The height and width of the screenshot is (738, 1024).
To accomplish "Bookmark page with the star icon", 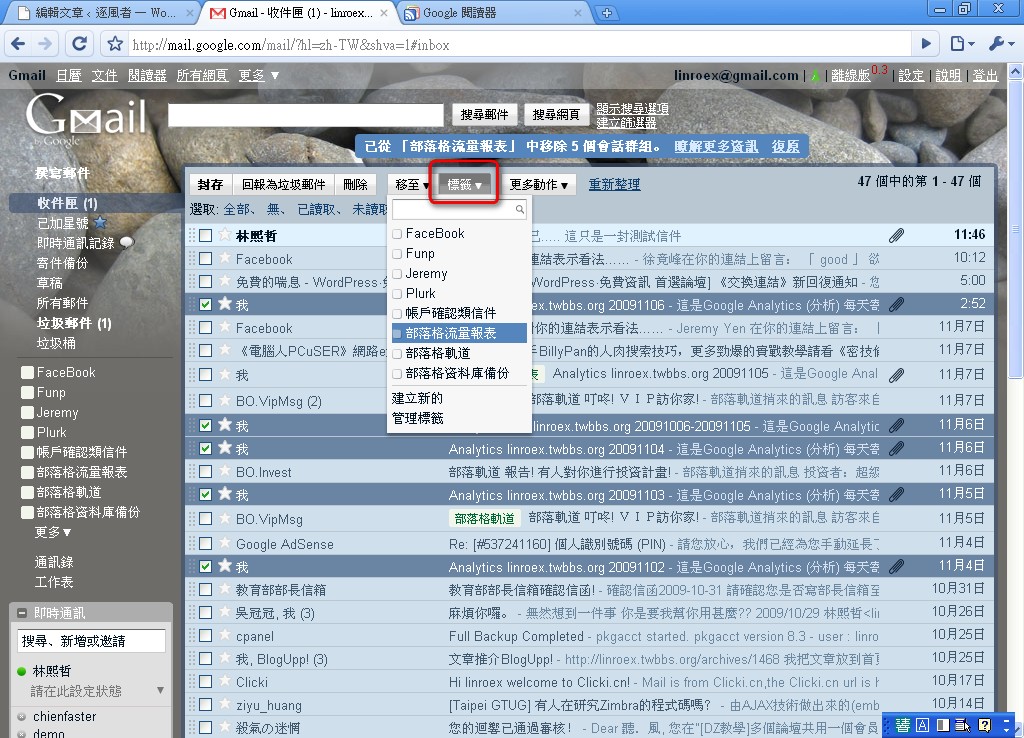I will (115, 44).
